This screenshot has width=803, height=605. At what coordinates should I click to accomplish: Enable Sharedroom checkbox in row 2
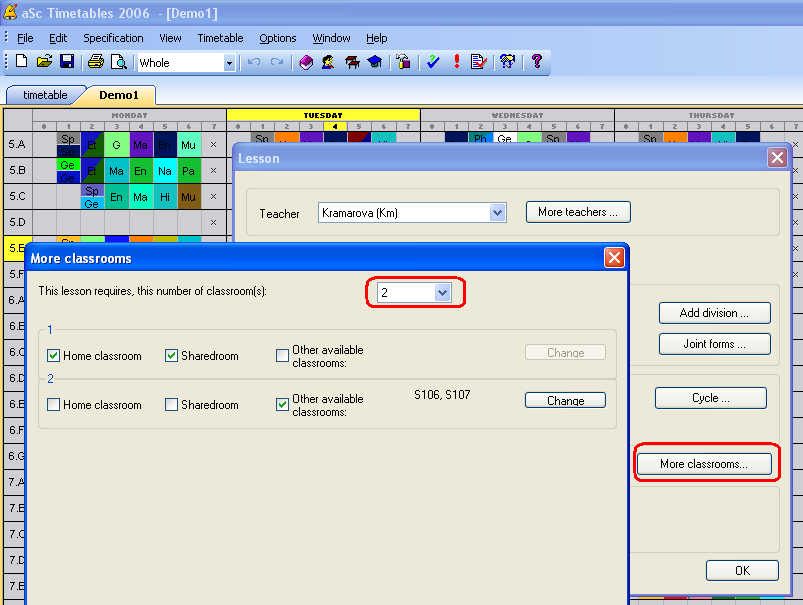(172, 405)
